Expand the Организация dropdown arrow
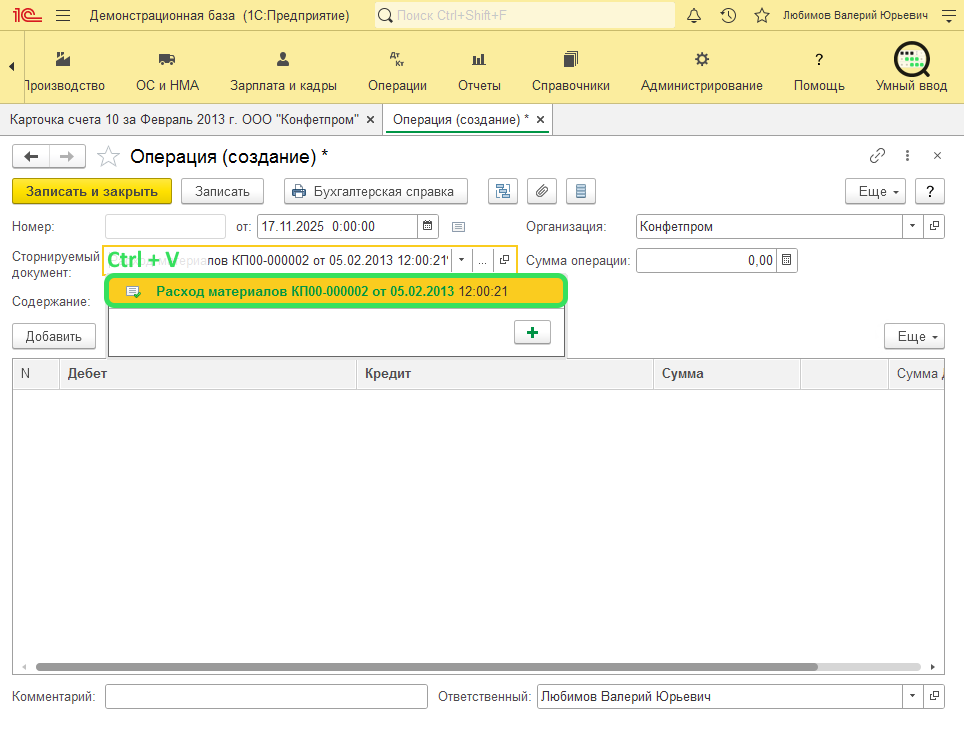 tap(912, 226)
